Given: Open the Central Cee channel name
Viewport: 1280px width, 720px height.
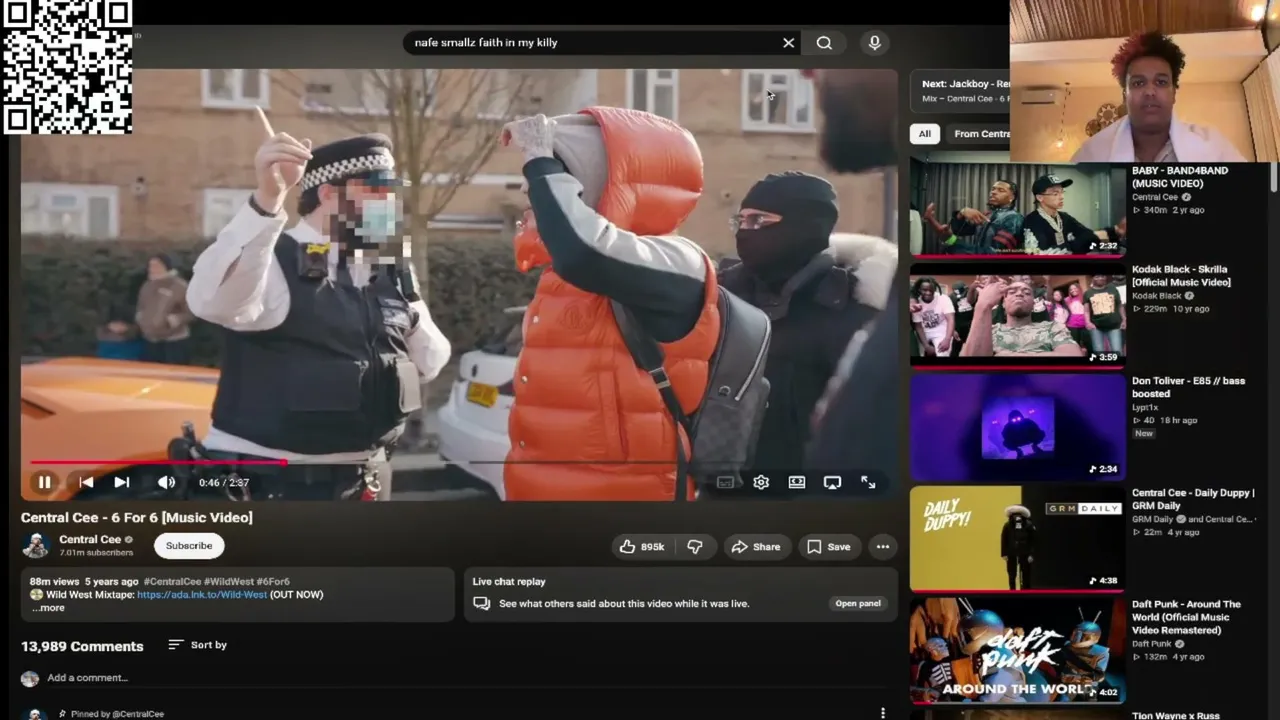Looking at the screenshot, I should click(90, 539).
